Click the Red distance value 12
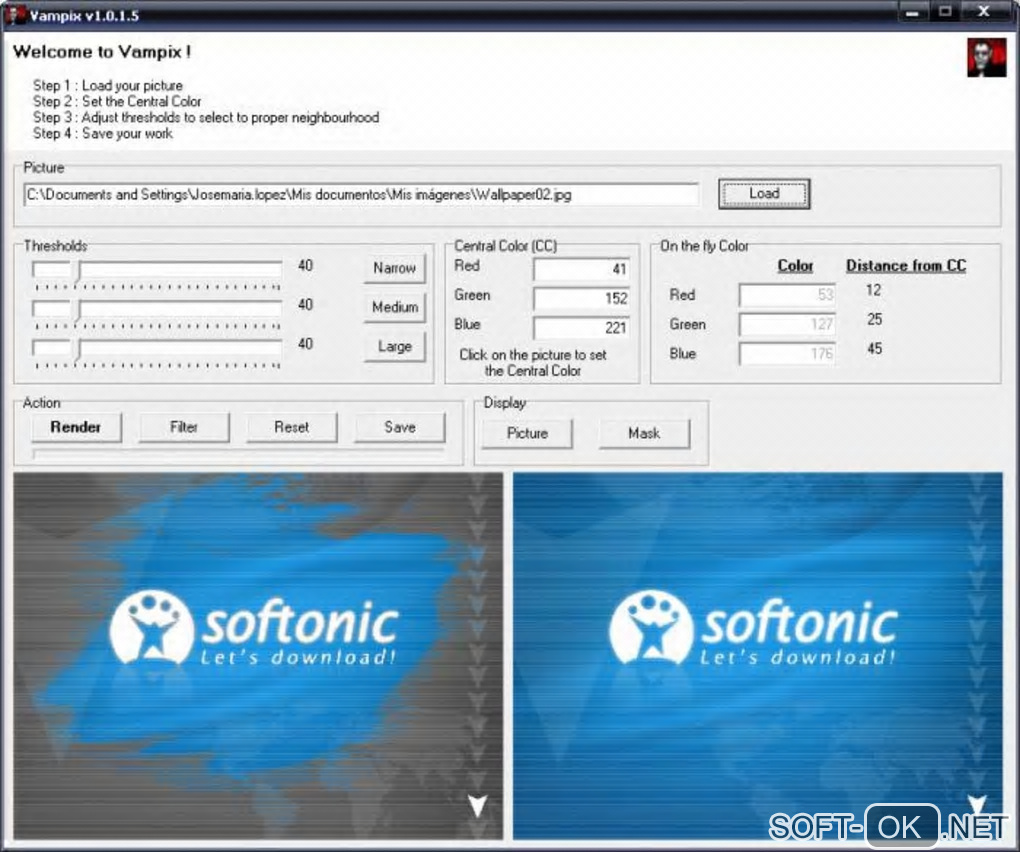Viewport: 1020px width, 852px height. (873, 290)
